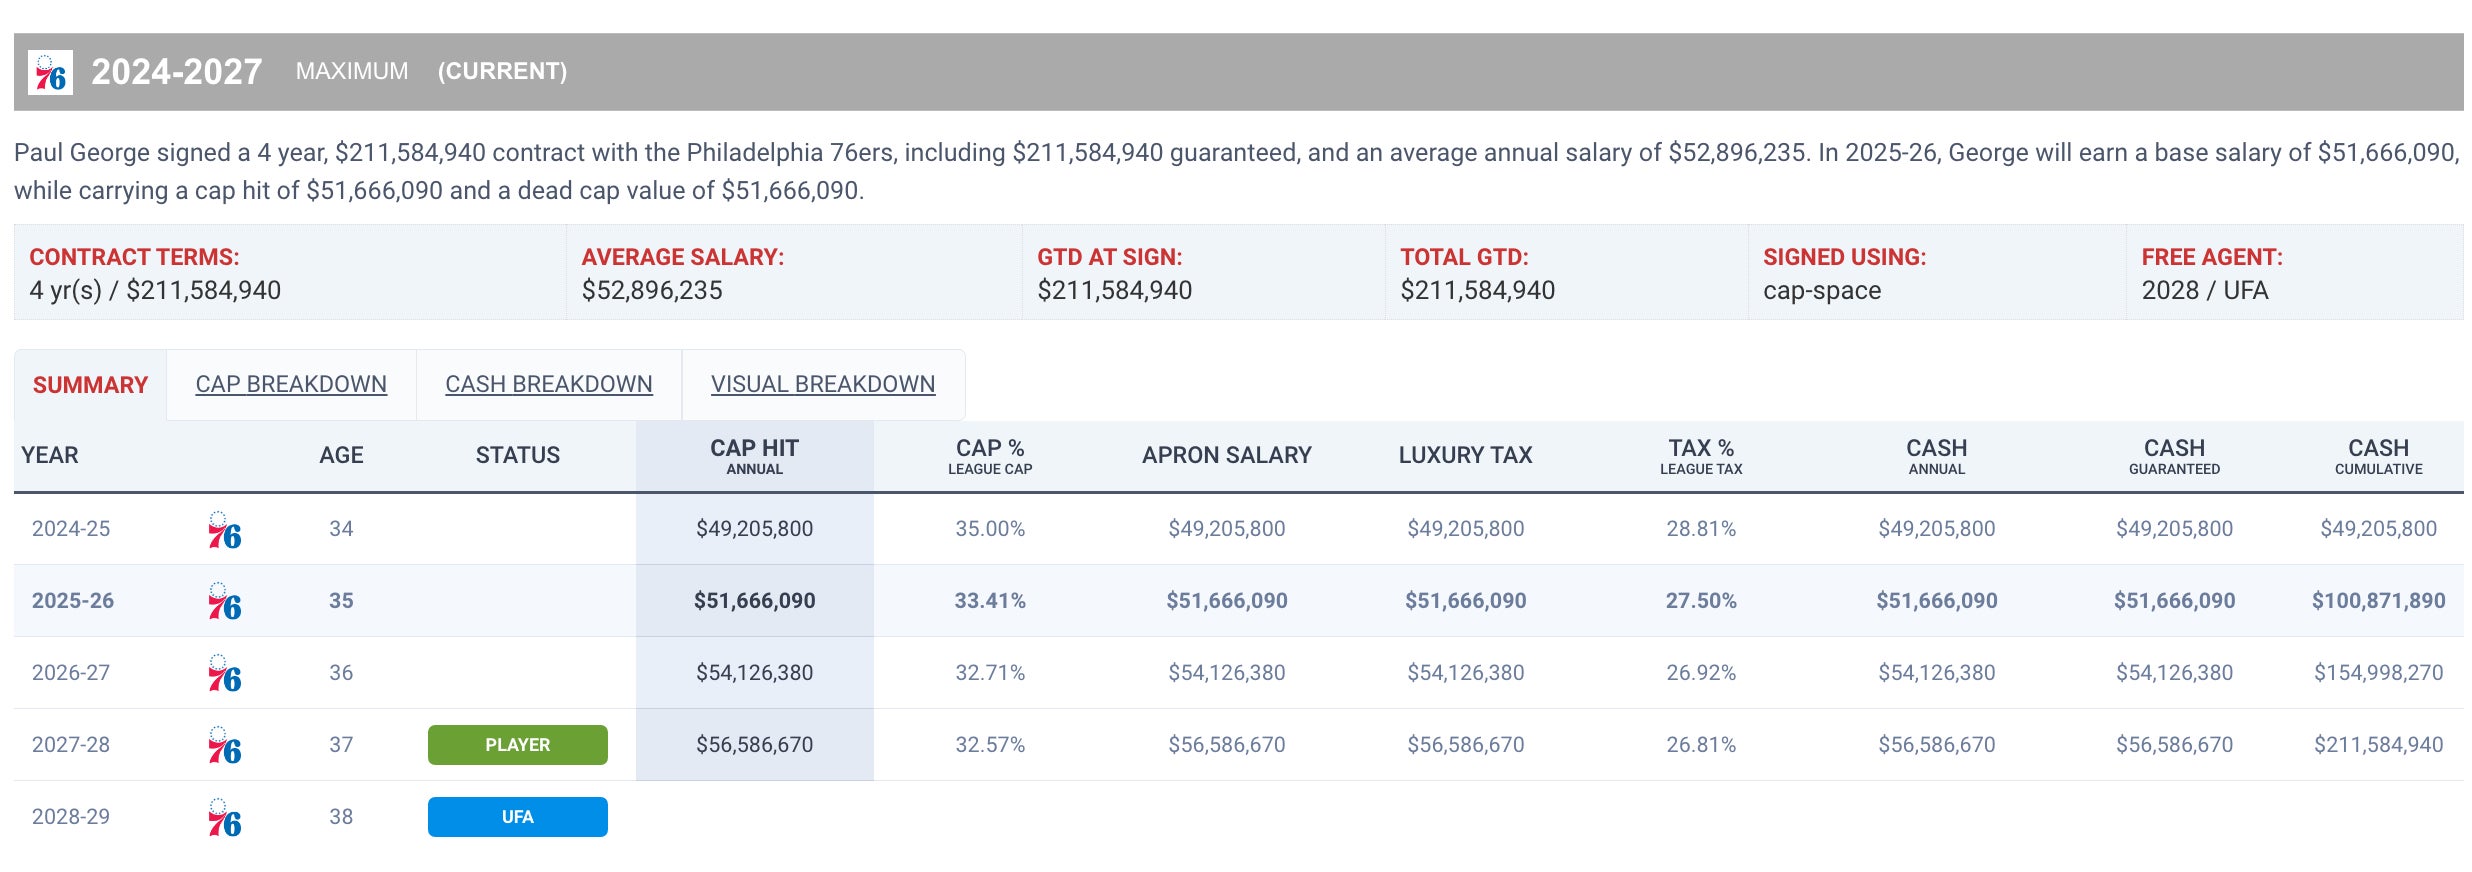Click the $51,666,090 cap hit cell
This screenshot has height=872, width=2472.
coord(754,601)
